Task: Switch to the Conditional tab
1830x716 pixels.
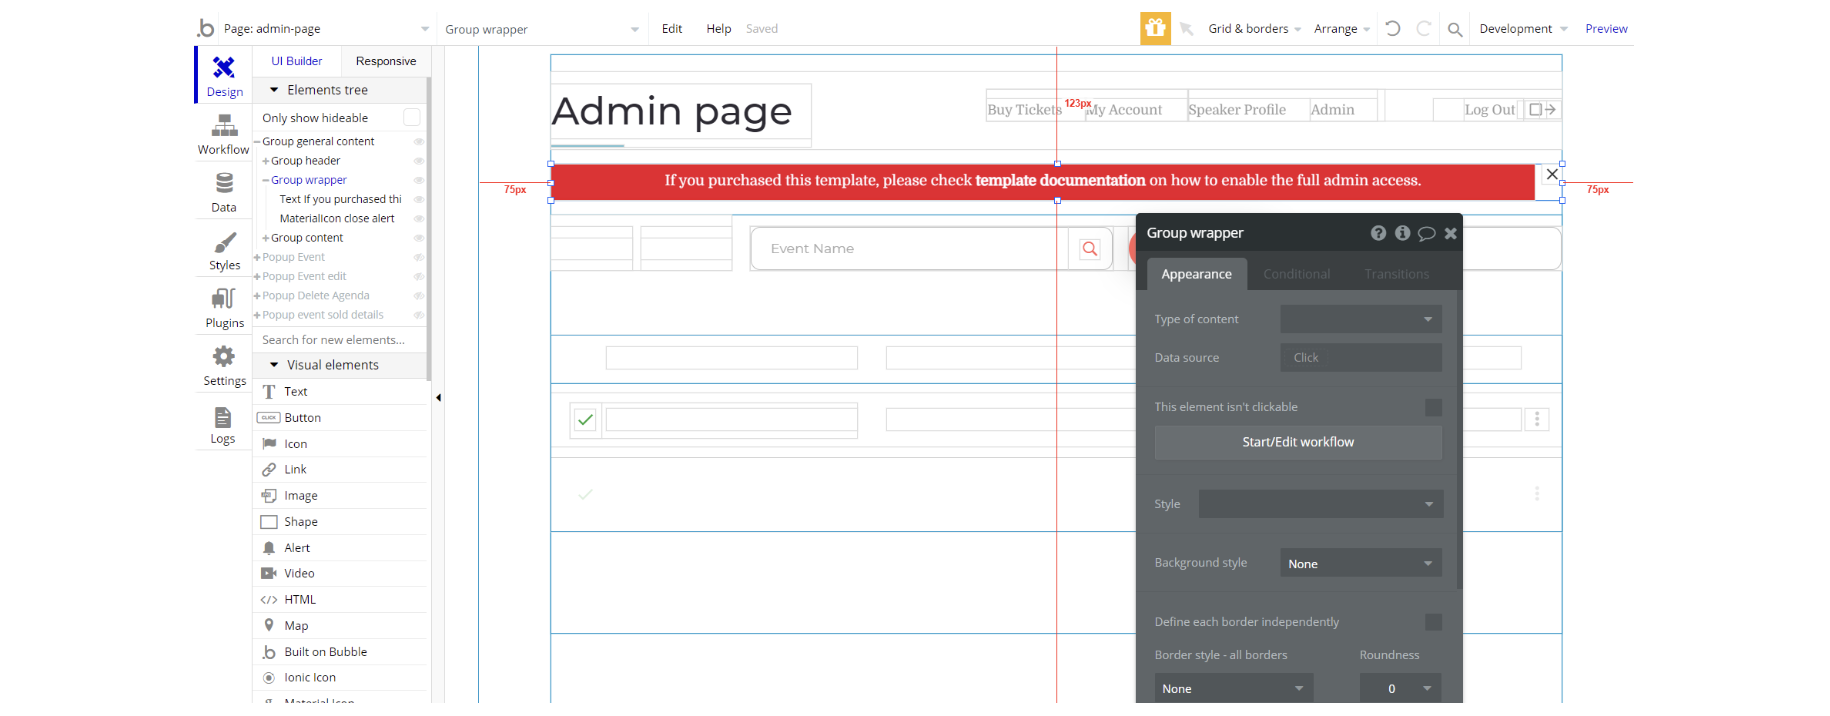Action: (1296, 274)
